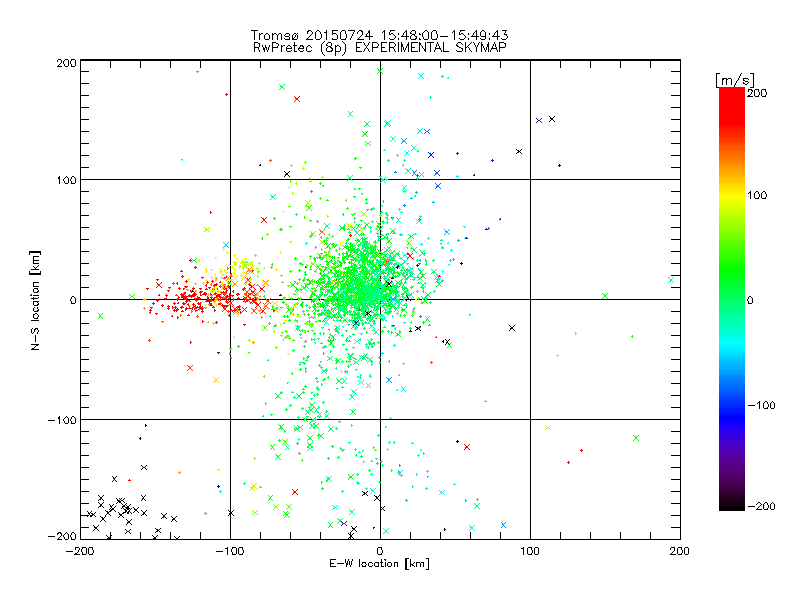Click the colorbar '-200' tick label
The image size is (800, 600).
point(761,506)
